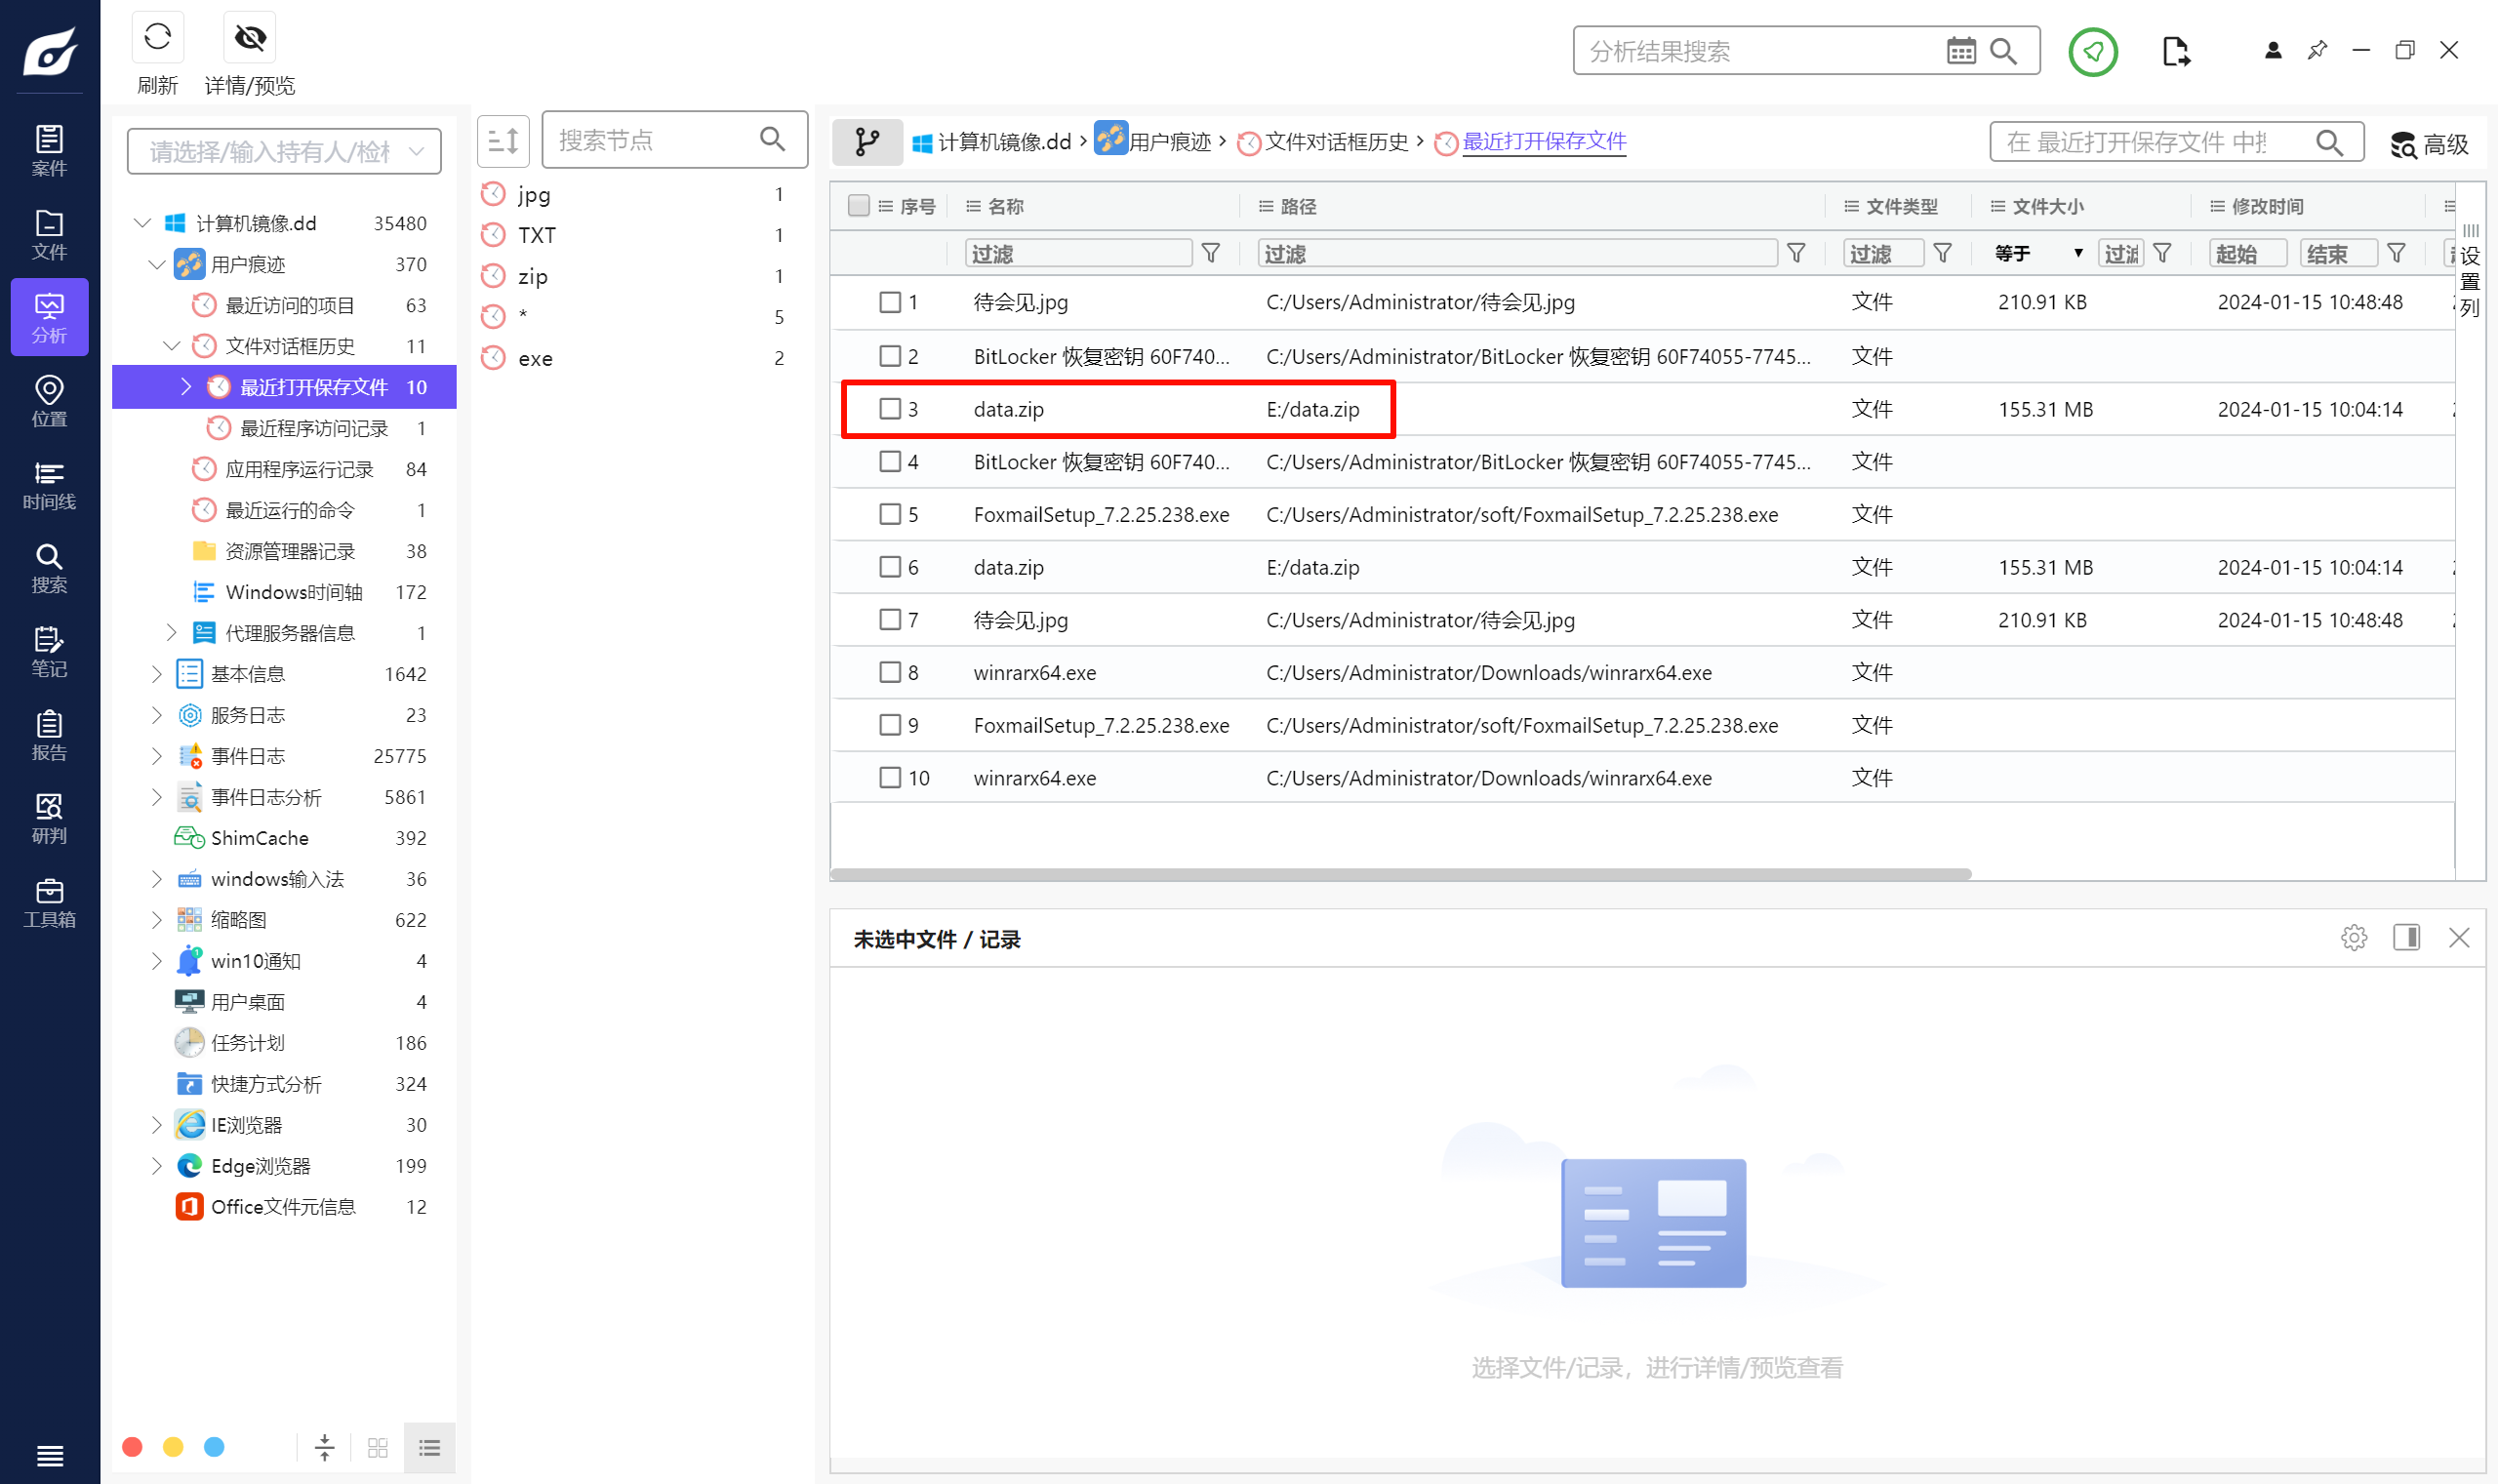
Task: Click the yellow color tag dot
Action: pyautogui.click(x=173, y=1447)
